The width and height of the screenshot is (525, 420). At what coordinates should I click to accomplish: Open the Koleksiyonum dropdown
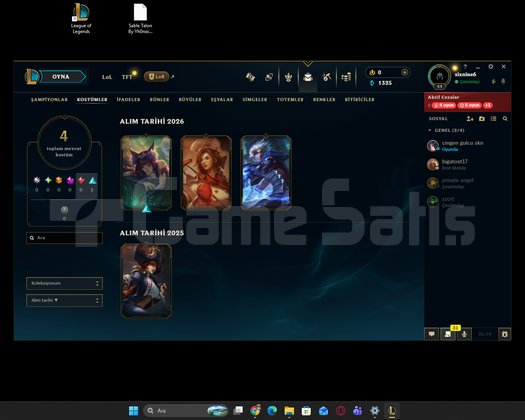pyautogui.click(x=64, y=283)
